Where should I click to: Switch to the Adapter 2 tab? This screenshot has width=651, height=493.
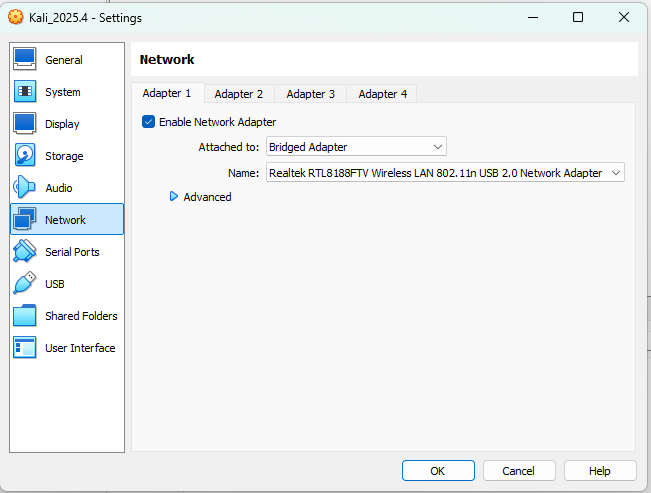239,94
